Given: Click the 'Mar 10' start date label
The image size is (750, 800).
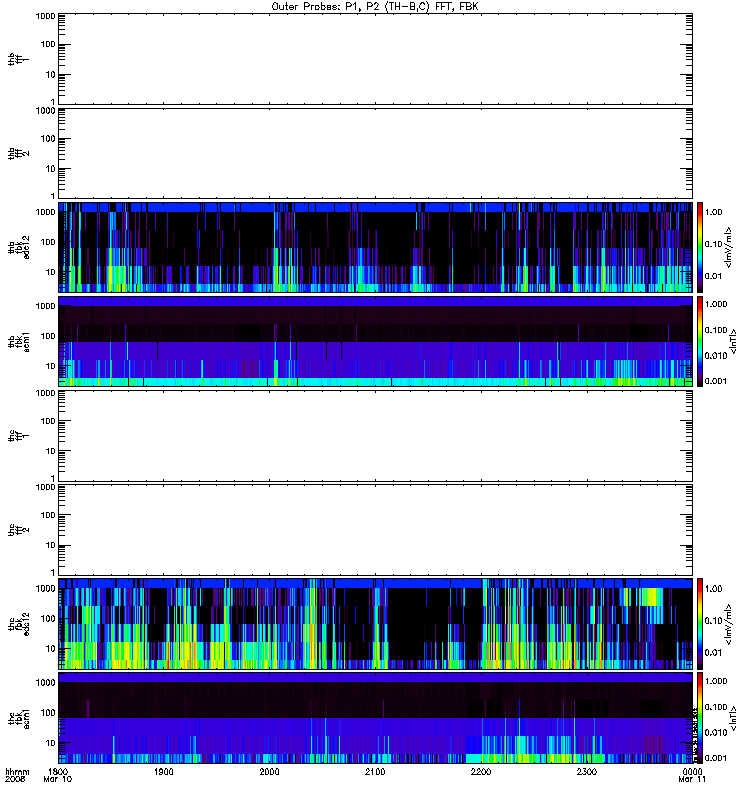Looking at the screenshot, I should [58, 779].
